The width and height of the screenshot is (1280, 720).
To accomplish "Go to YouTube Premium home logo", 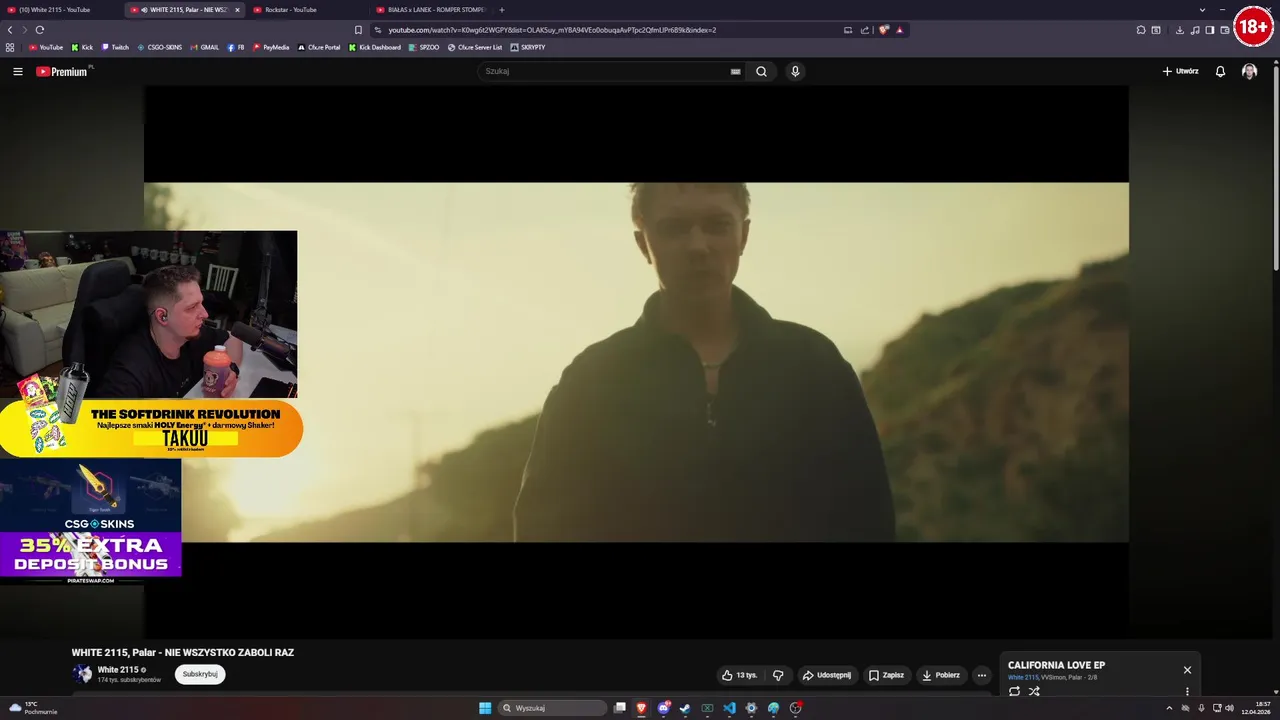I will point(64,71).
